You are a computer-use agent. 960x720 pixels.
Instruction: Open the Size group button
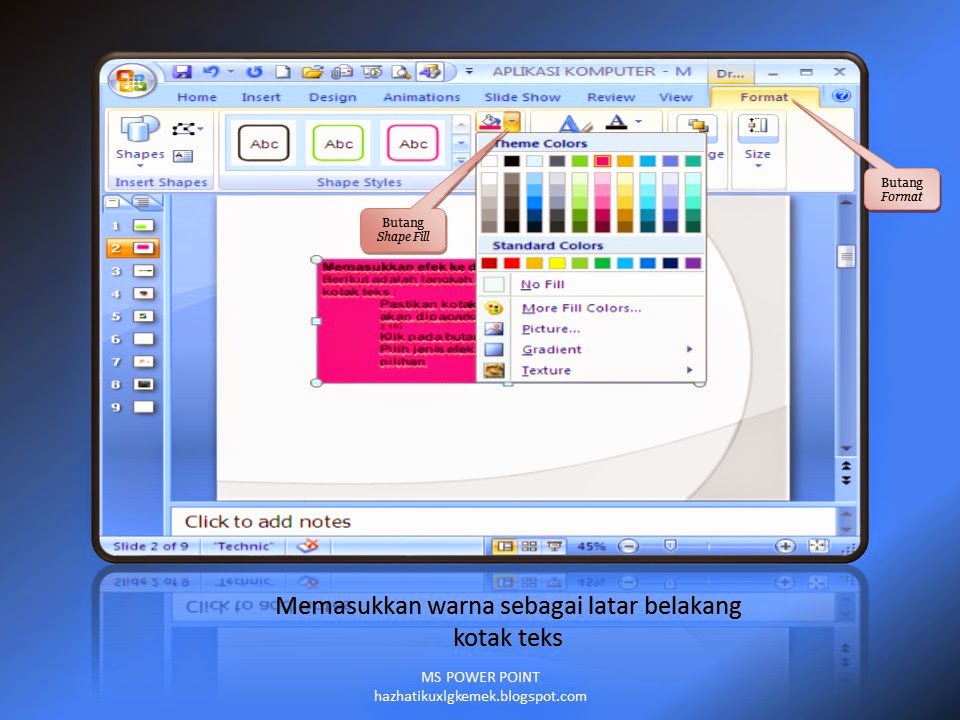pyautogui.click(x=757, y=141)
